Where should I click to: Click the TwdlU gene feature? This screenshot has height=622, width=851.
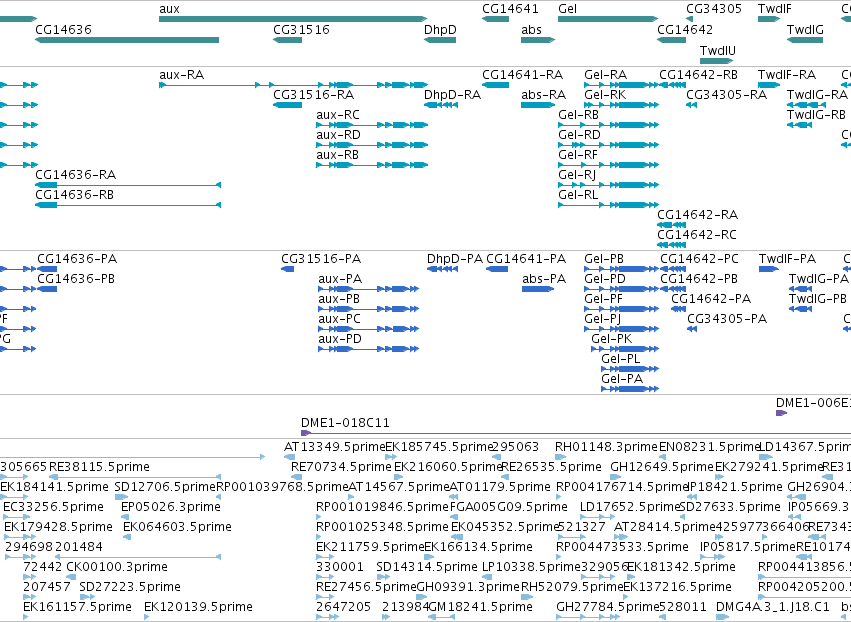(x=716, y=61)
